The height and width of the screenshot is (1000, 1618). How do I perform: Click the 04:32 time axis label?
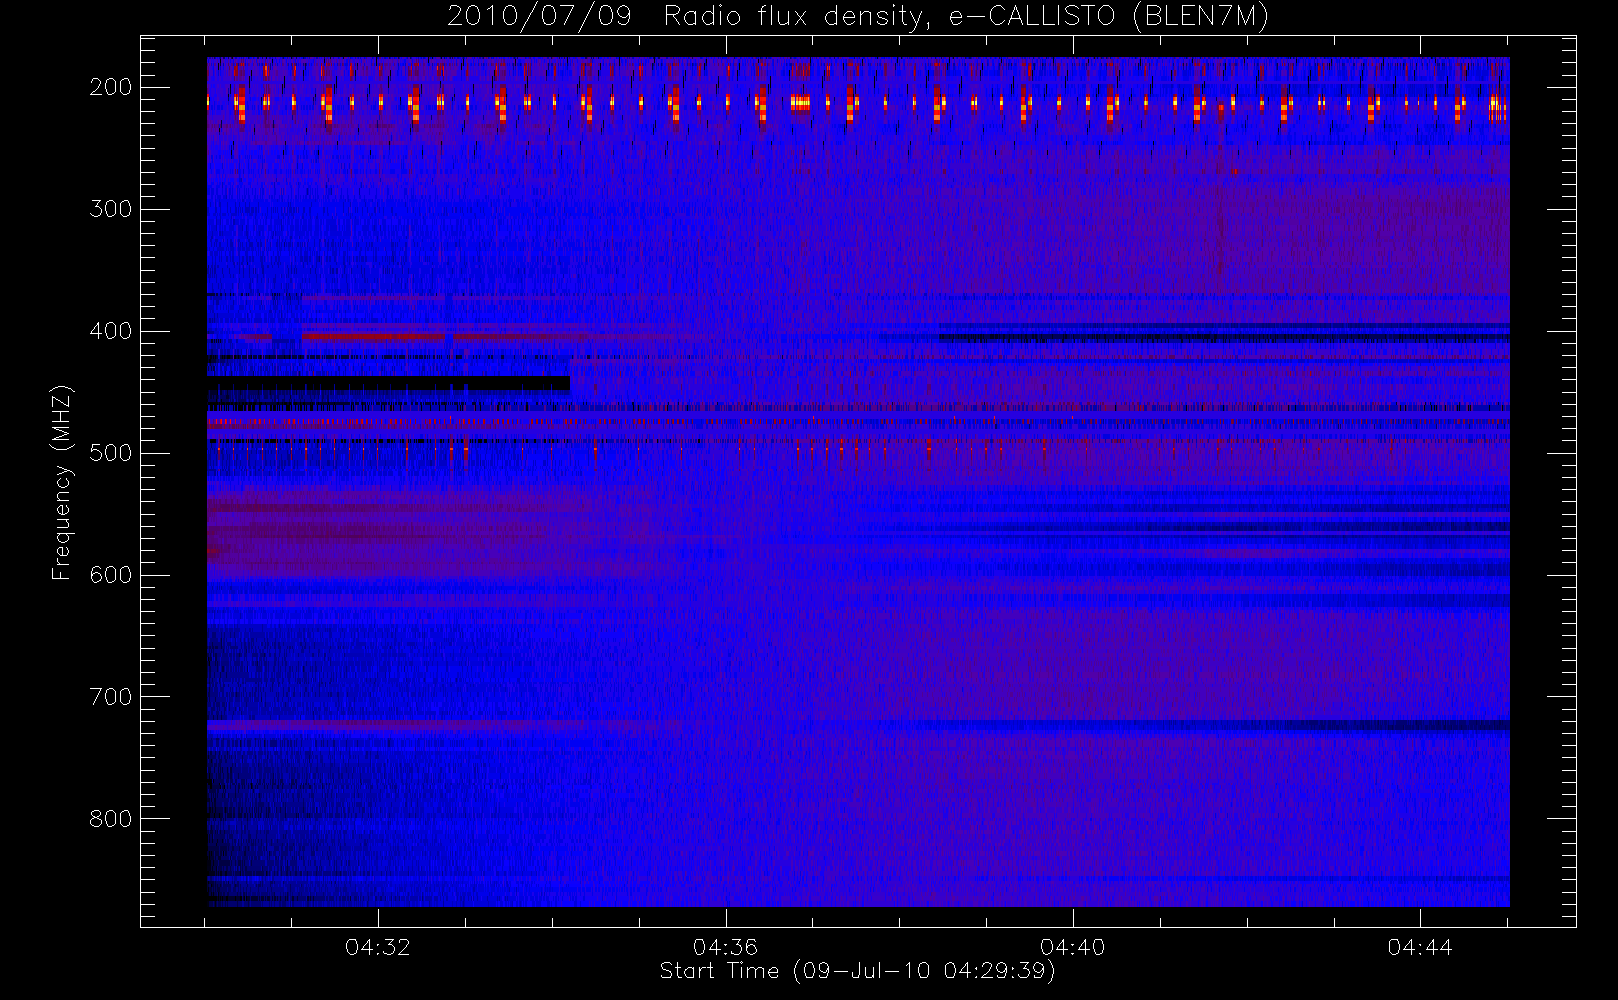click(x=378, y=947)
